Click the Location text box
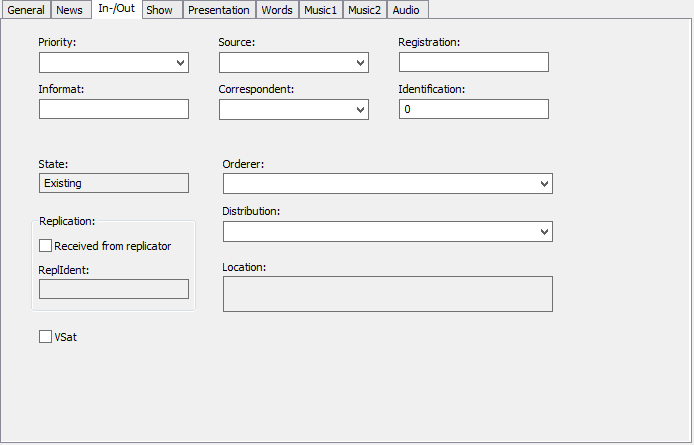This screenshot has width=694, height=445. click(387, 294)
